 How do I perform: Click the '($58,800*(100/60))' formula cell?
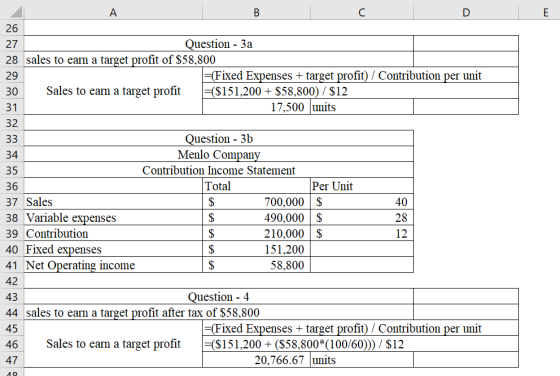pyautogui.click(x=360, y=344)
